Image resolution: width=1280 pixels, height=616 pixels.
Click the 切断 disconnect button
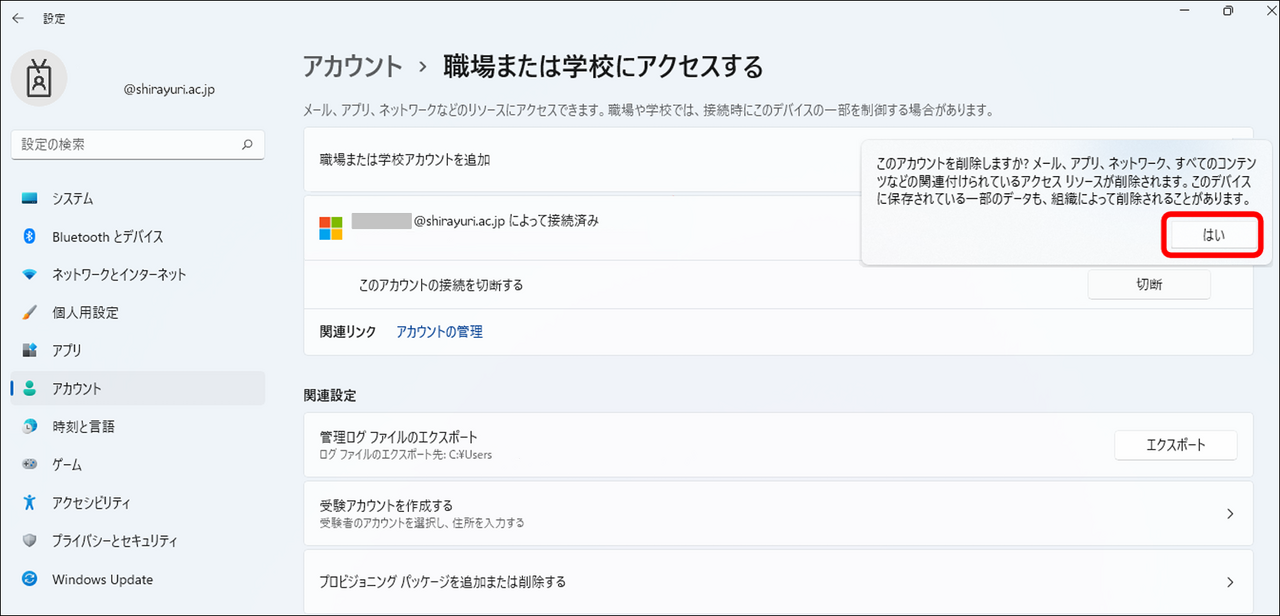click(1148, 284)
